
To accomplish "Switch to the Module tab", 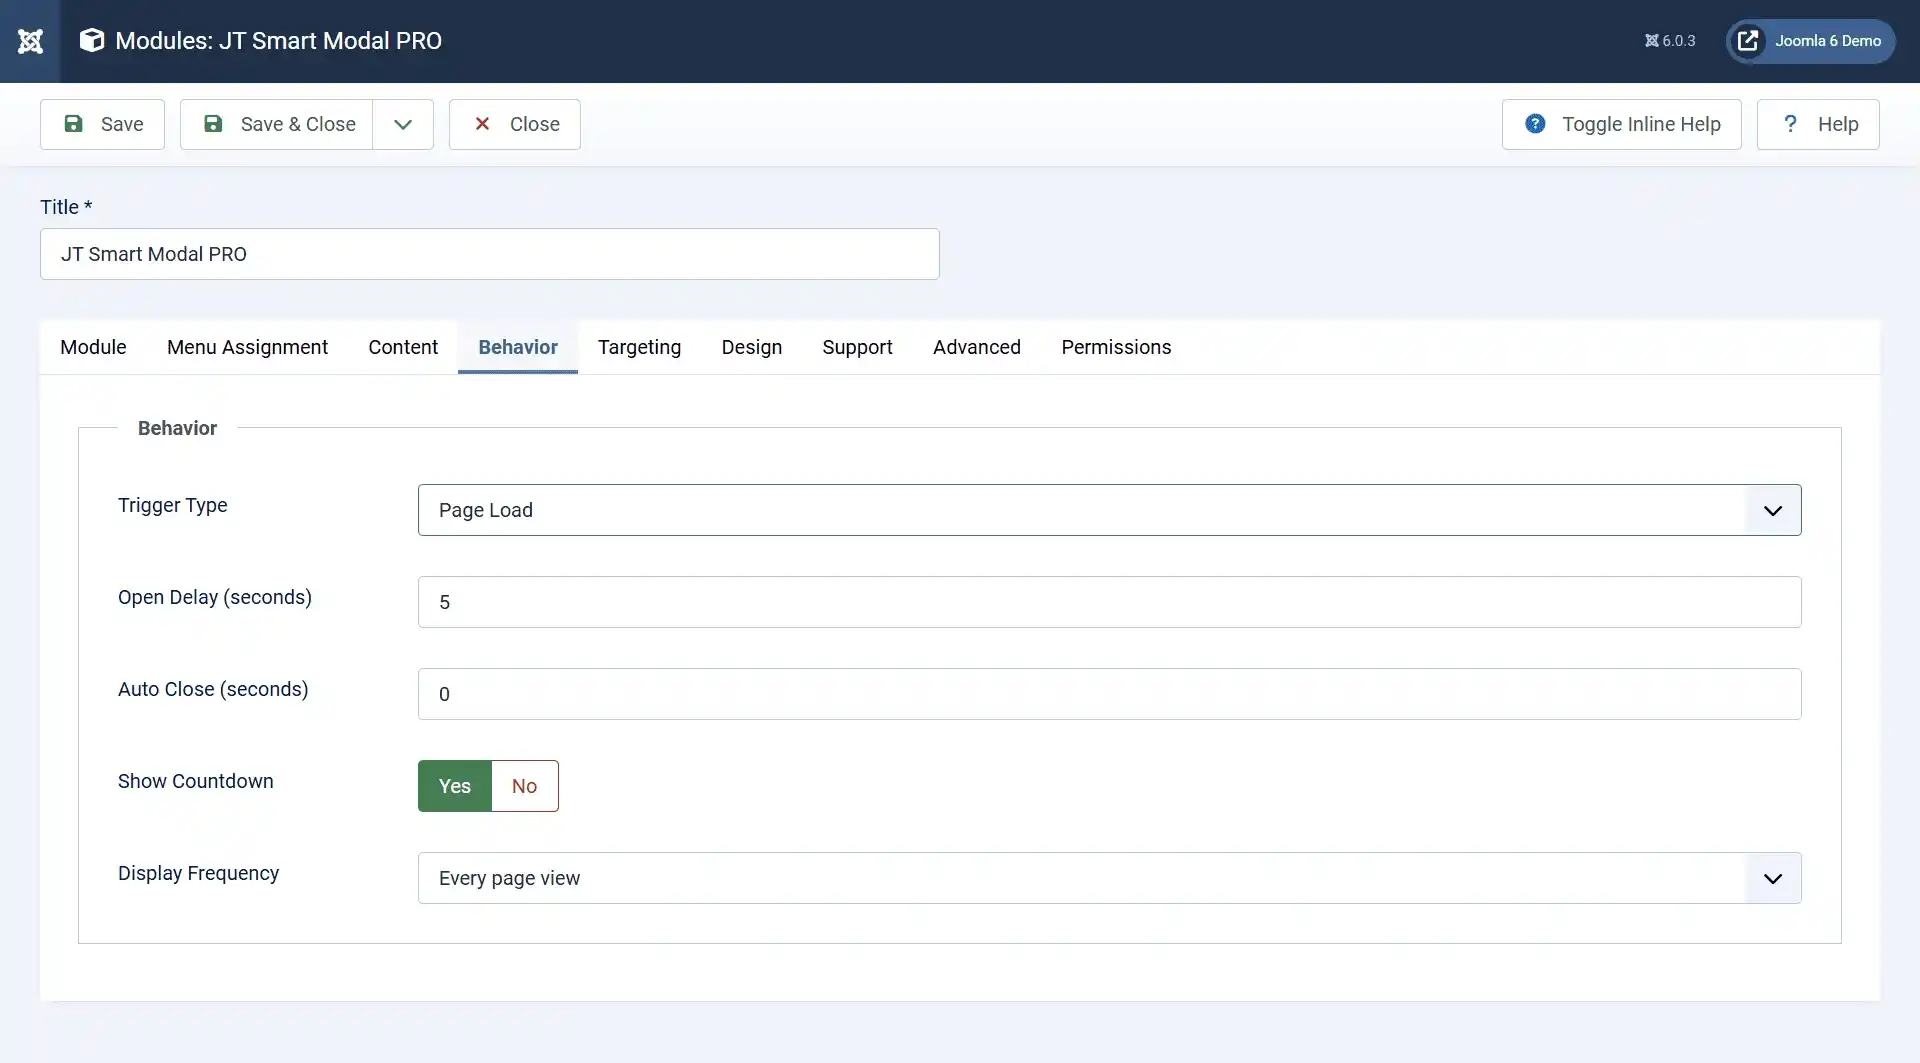I will pos(93,347).
